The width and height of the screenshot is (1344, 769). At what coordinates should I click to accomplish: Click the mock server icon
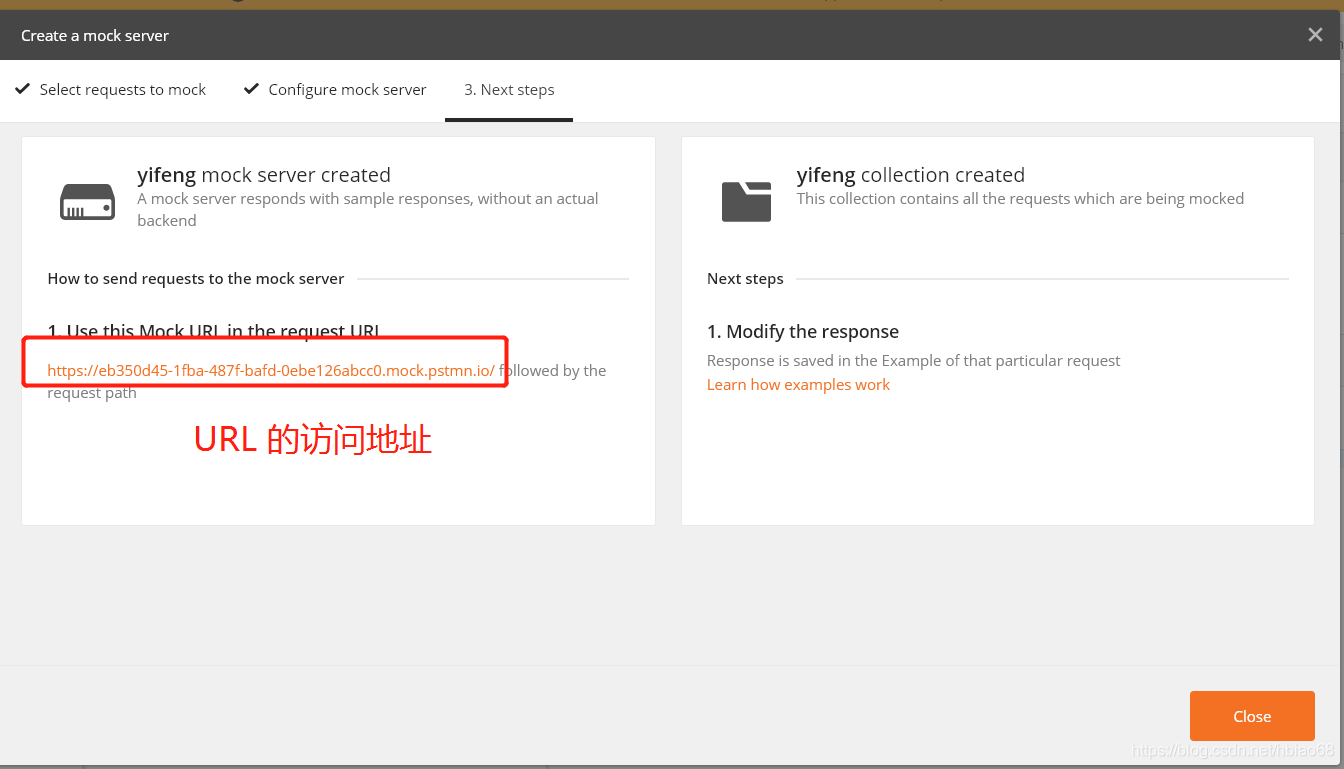click(88, 202)
